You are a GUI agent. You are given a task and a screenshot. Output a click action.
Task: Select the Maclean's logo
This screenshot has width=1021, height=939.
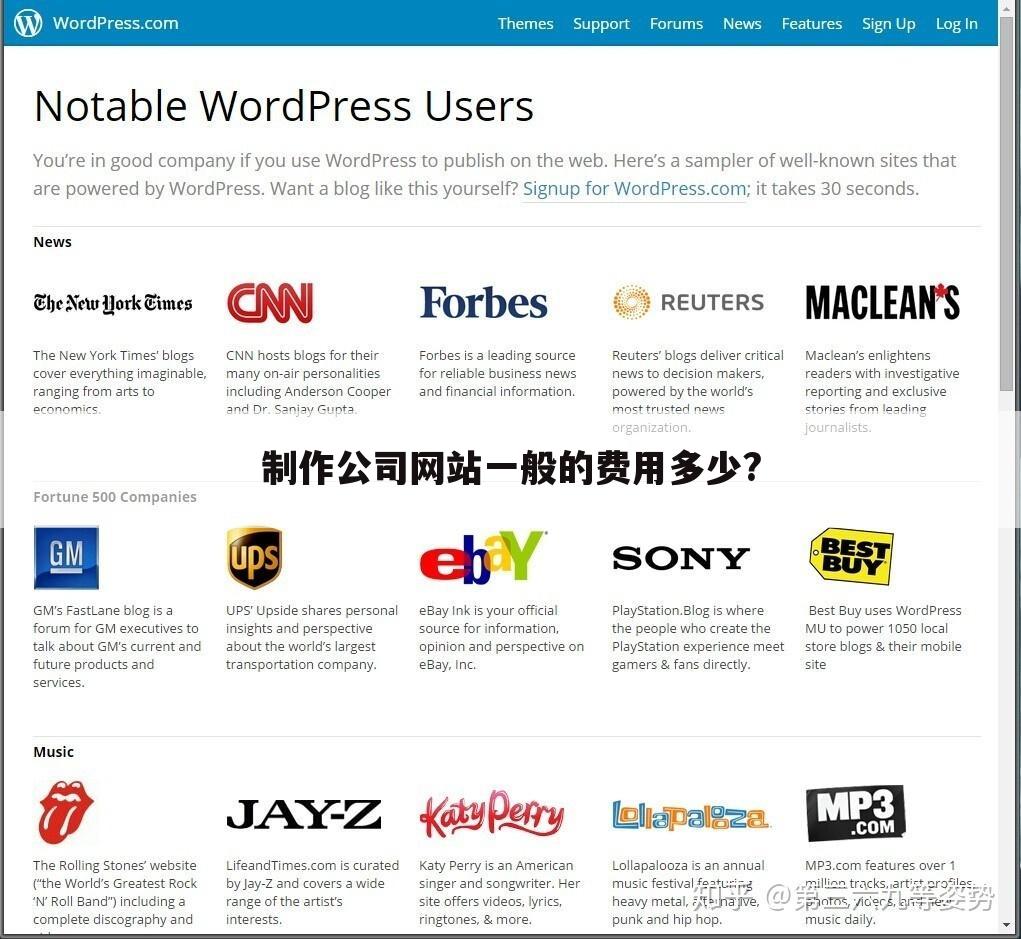[882, 300]
